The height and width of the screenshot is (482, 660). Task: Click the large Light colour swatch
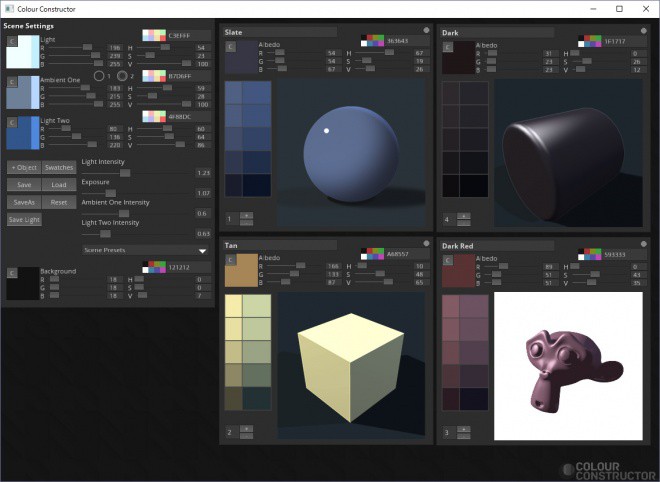click(x=23, y=52)
